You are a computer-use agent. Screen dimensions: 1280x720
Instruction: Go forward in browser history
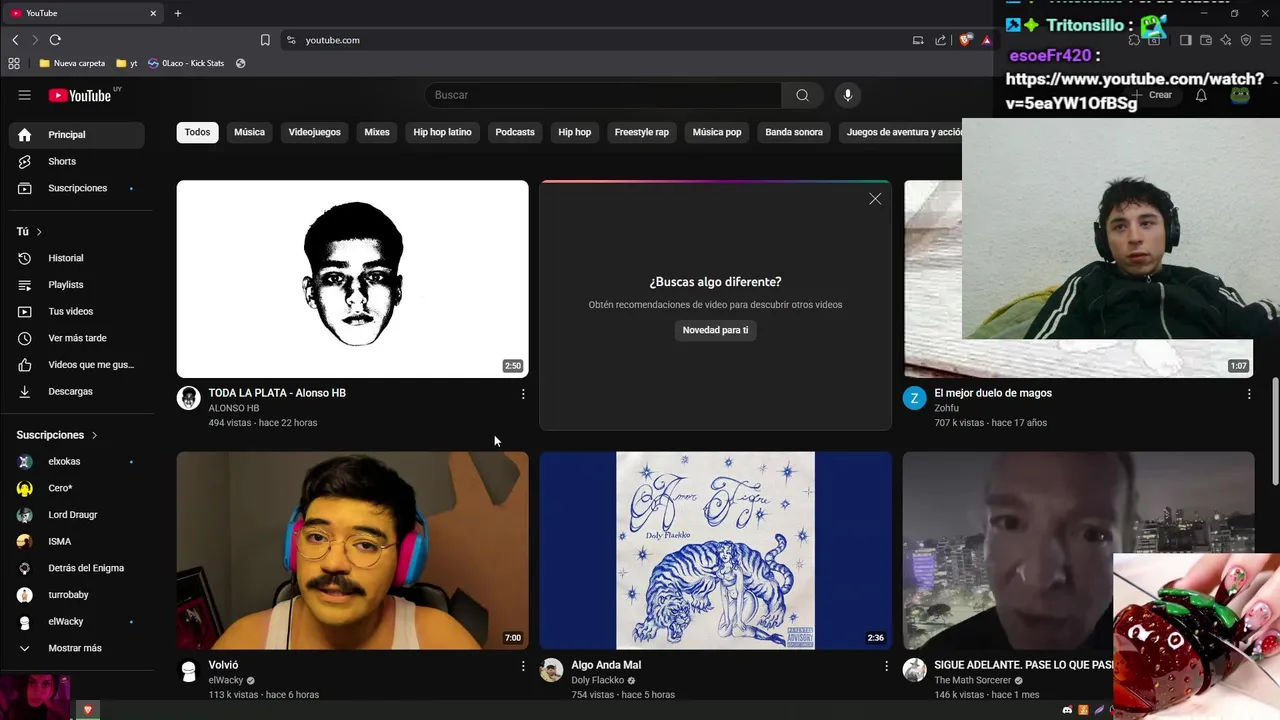tap(35, 40)
